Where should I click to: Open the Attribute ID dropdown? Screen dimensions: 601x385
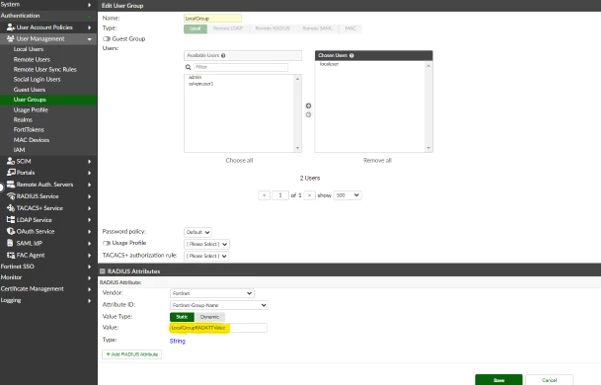tap(219, 305)
